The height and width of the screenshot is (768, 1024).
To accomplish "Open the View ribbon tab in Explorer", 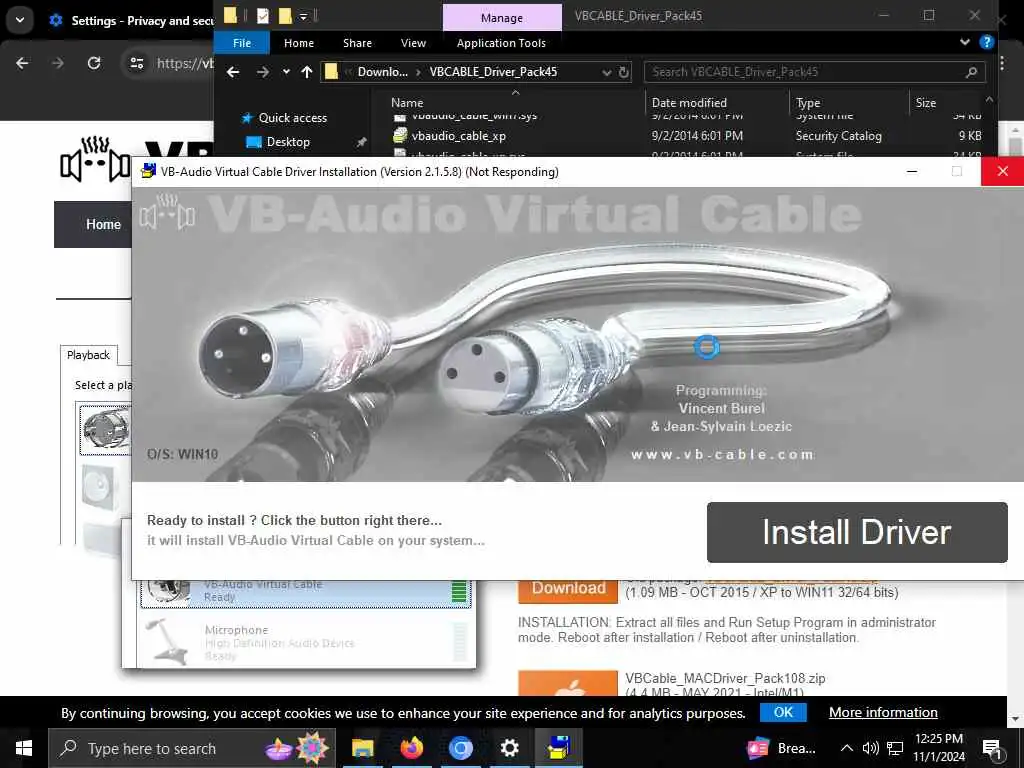I will (413, 43).
